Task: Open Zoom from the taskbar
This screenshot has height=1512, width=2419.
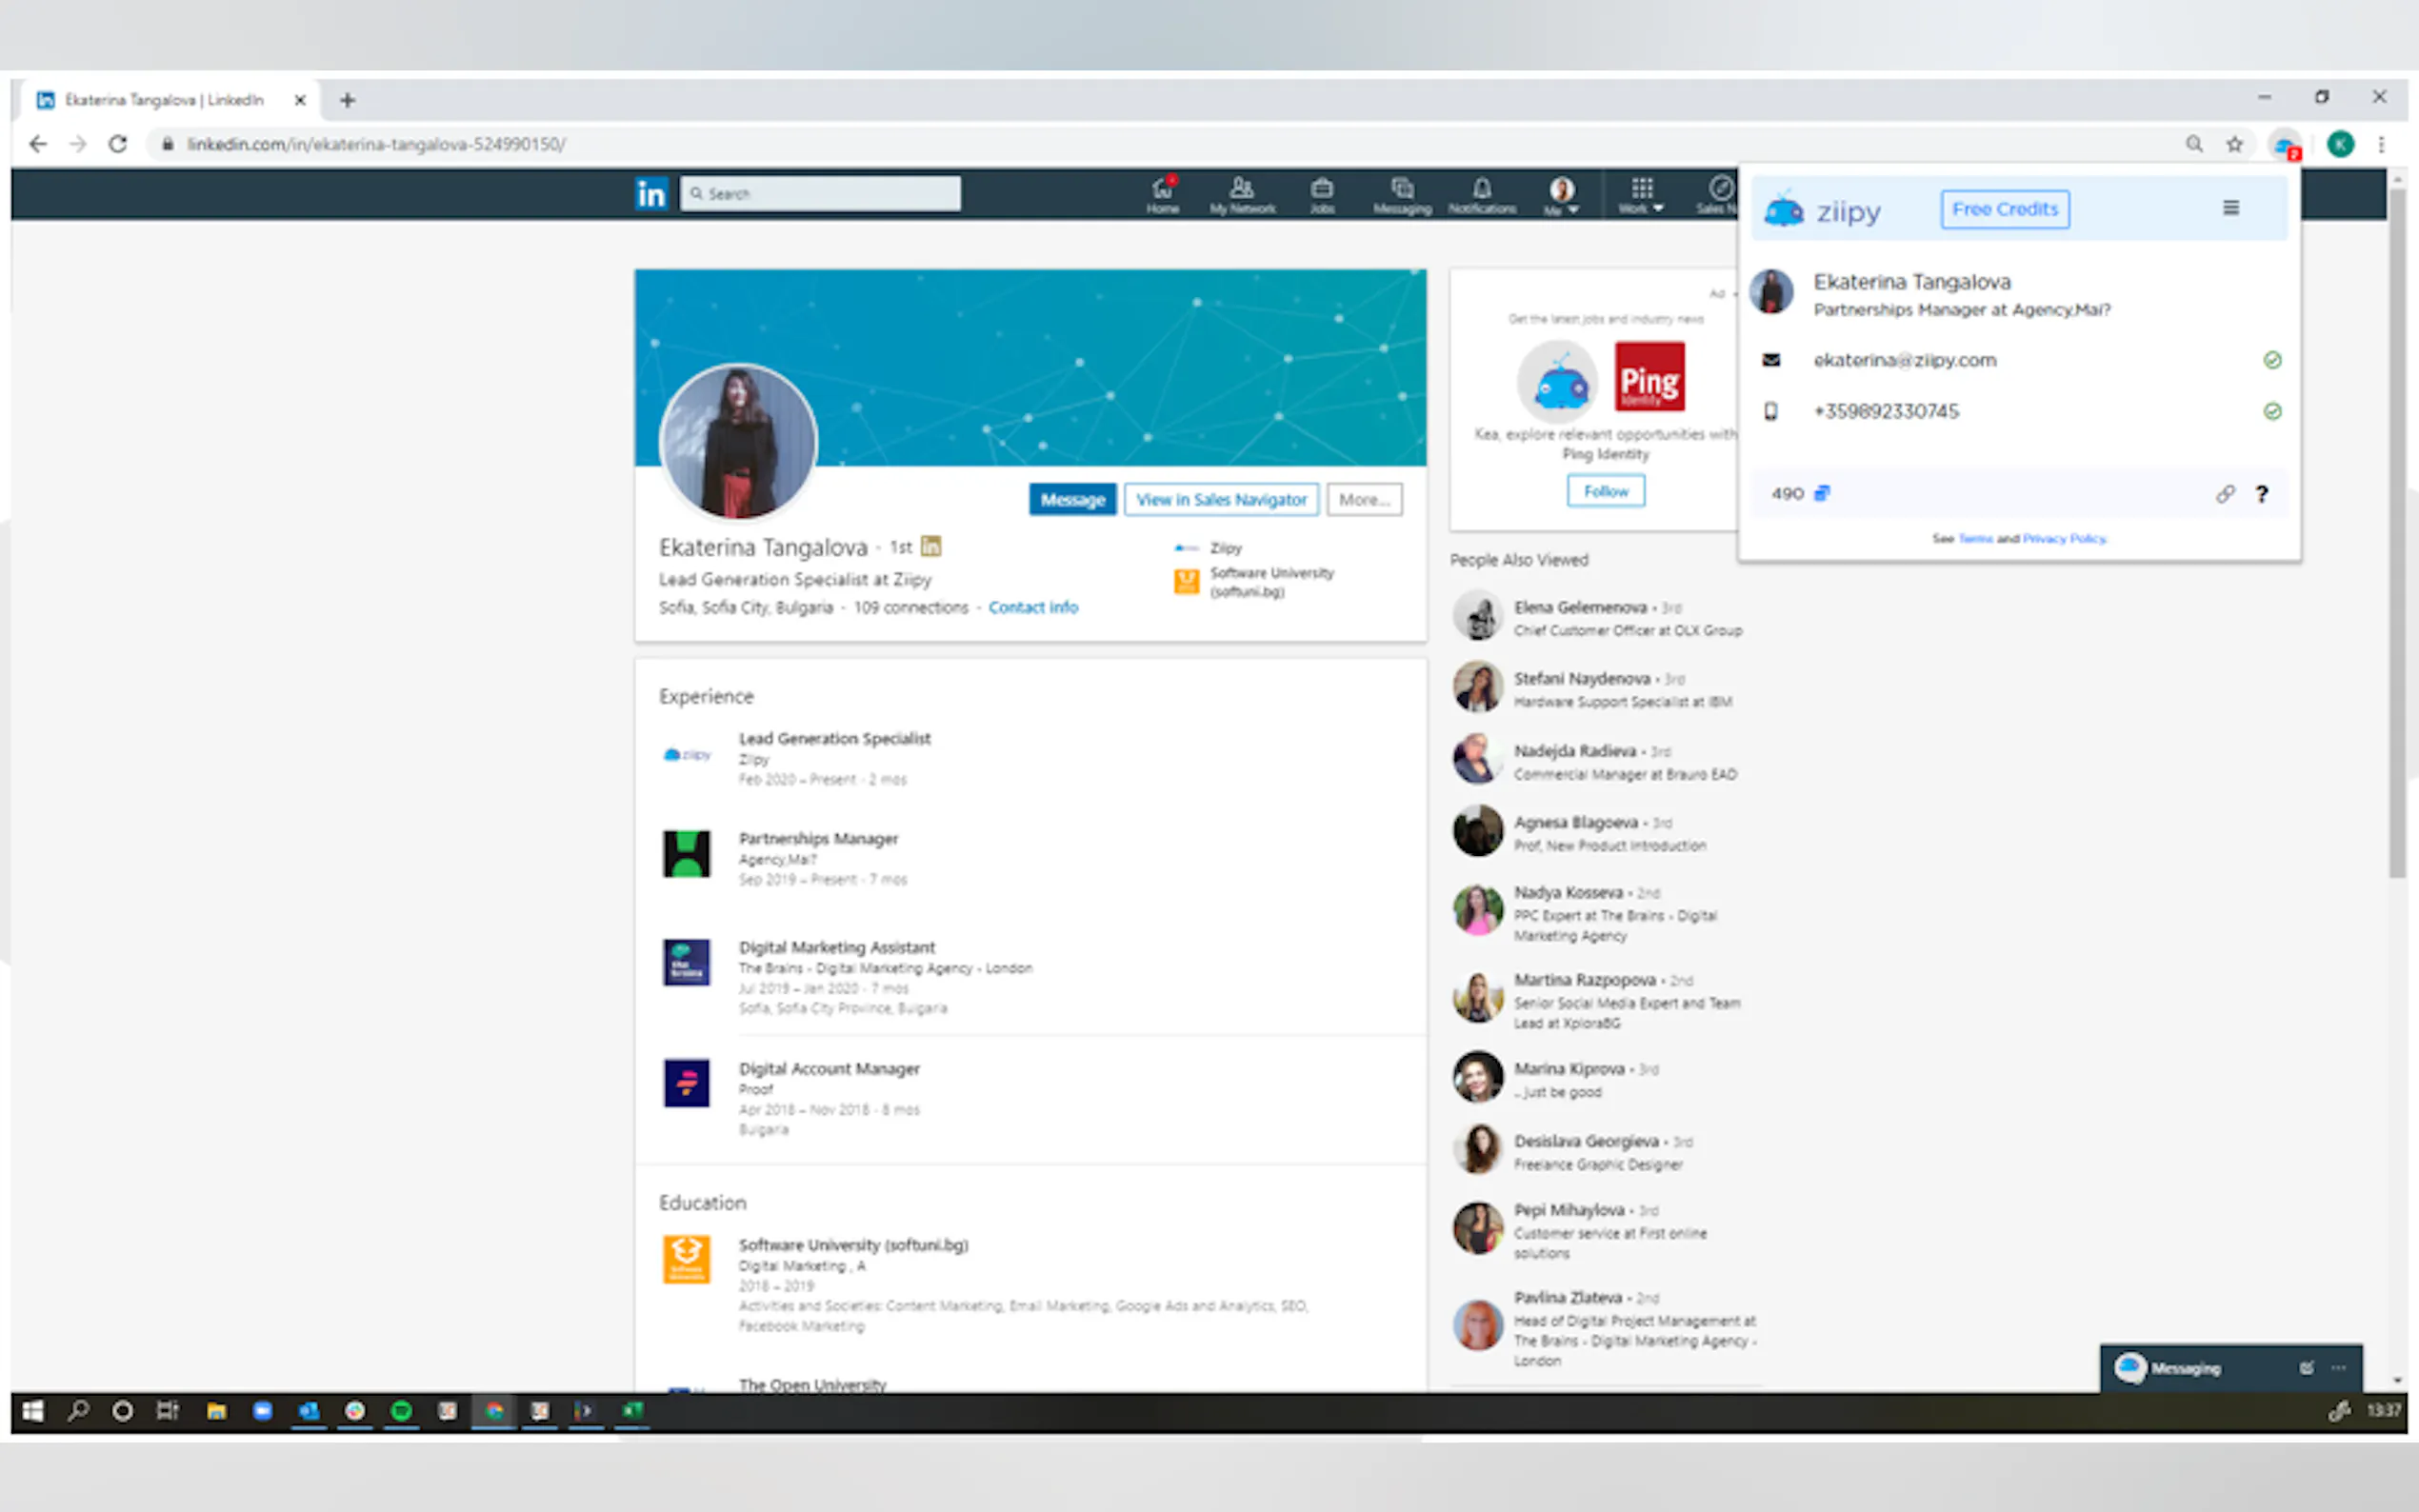Action: (x=262, y=1411)
